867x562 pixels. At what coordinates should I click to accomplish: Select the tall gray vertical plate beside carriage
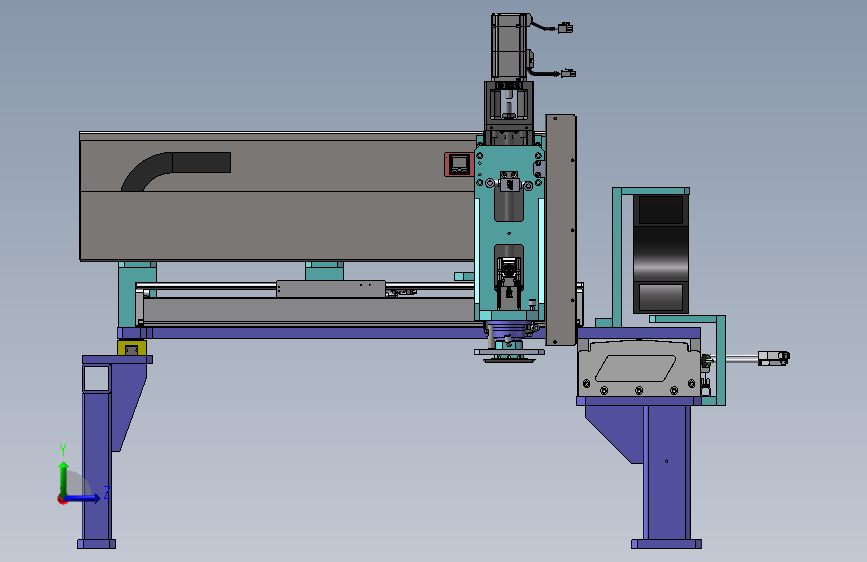[x=561, y=230]
